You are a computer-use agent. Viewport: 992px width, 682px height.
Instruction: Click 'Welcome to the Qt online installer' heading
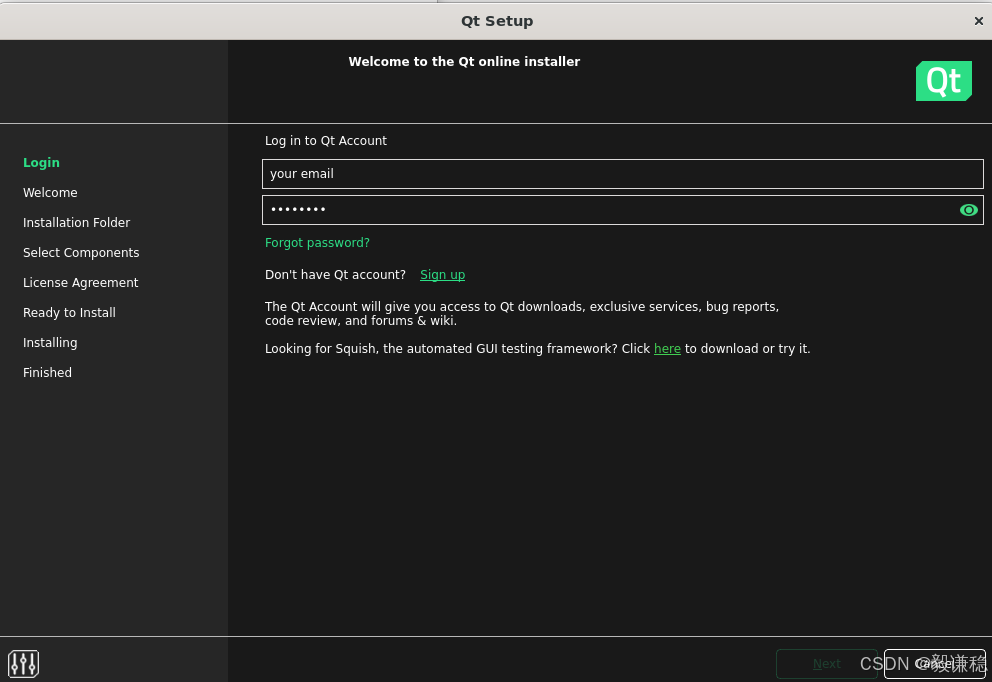(x=464, y=61)
